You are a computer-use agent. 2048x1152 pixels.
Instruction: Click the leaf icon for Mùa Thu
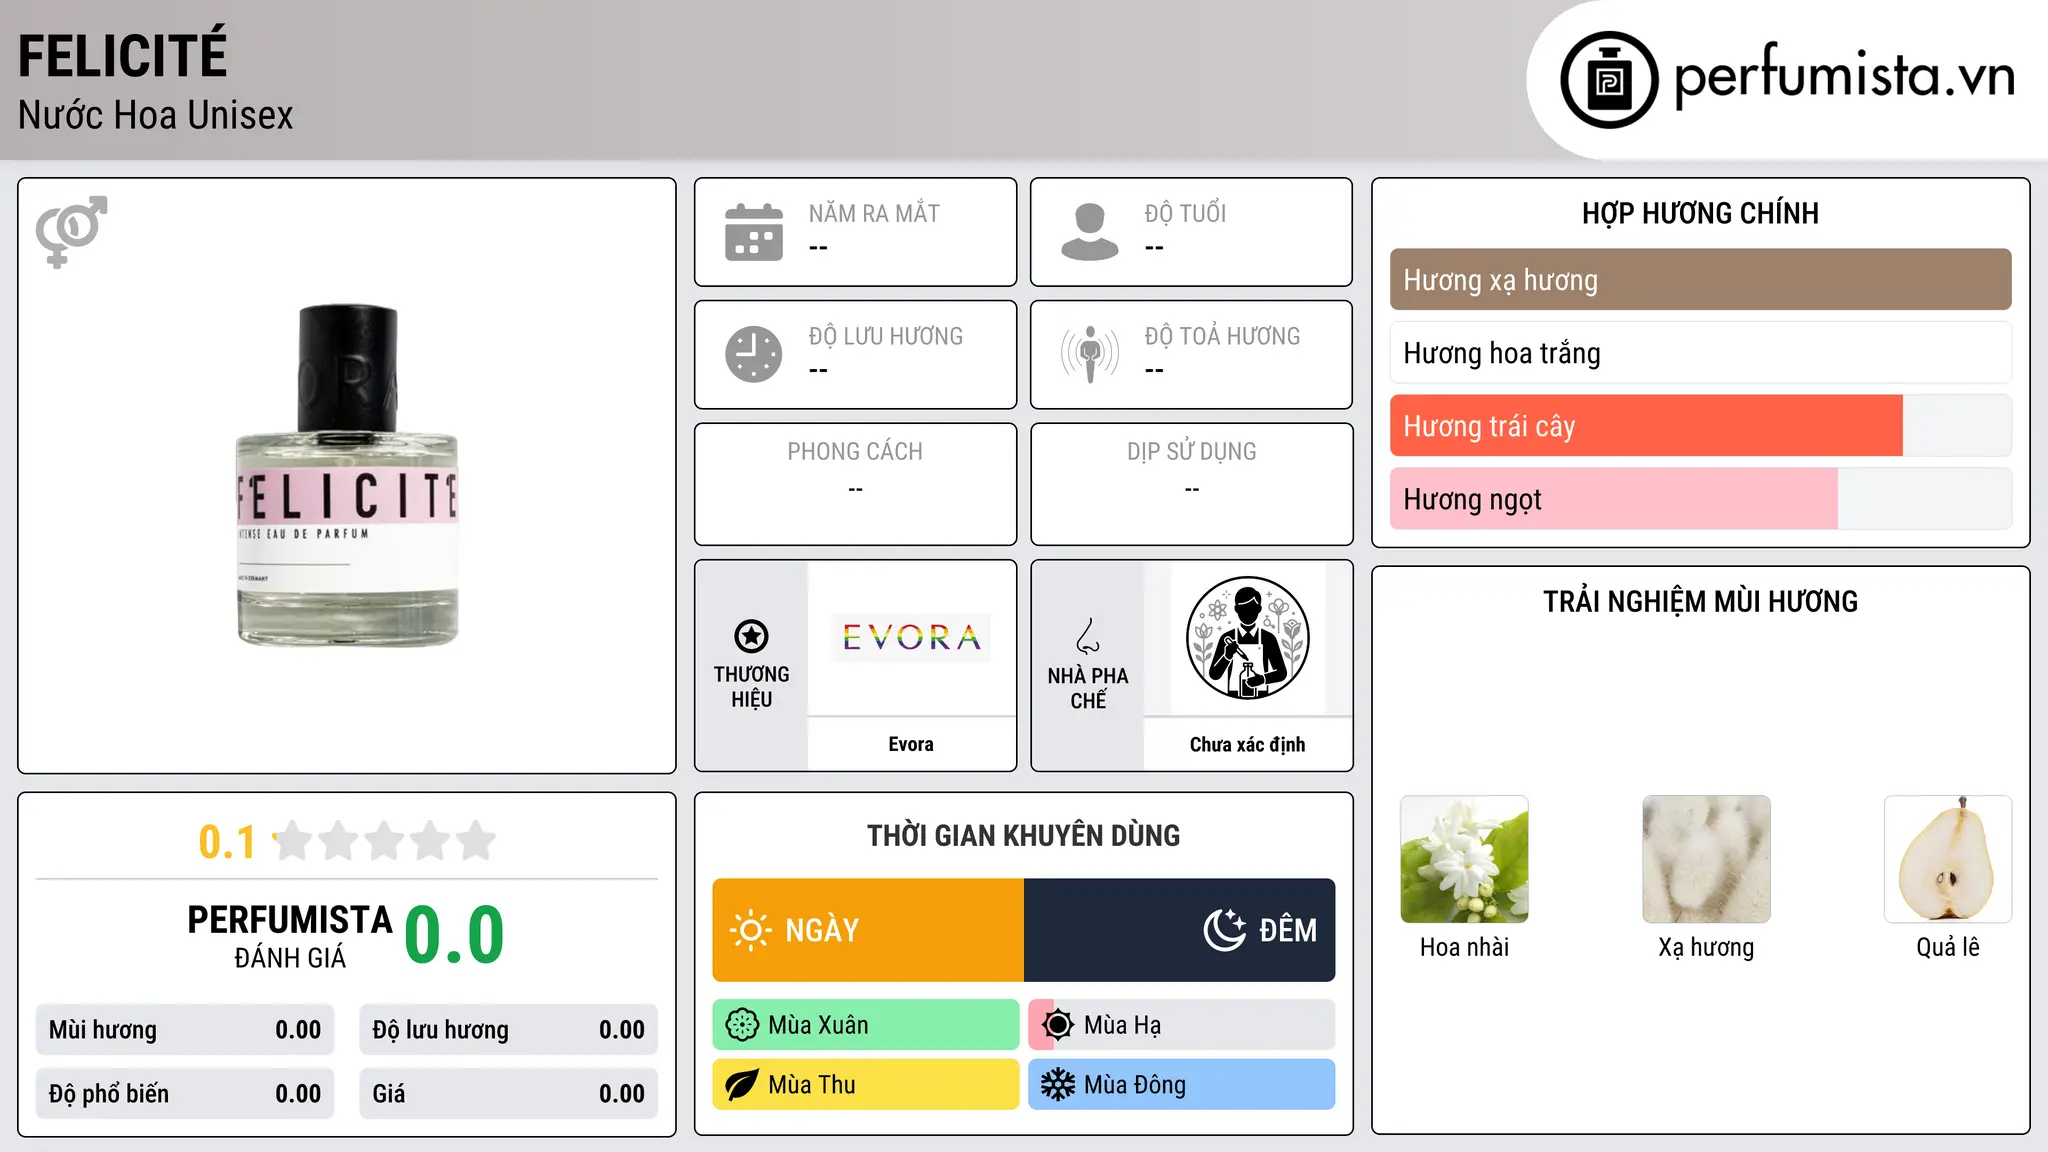(742, 1085)
